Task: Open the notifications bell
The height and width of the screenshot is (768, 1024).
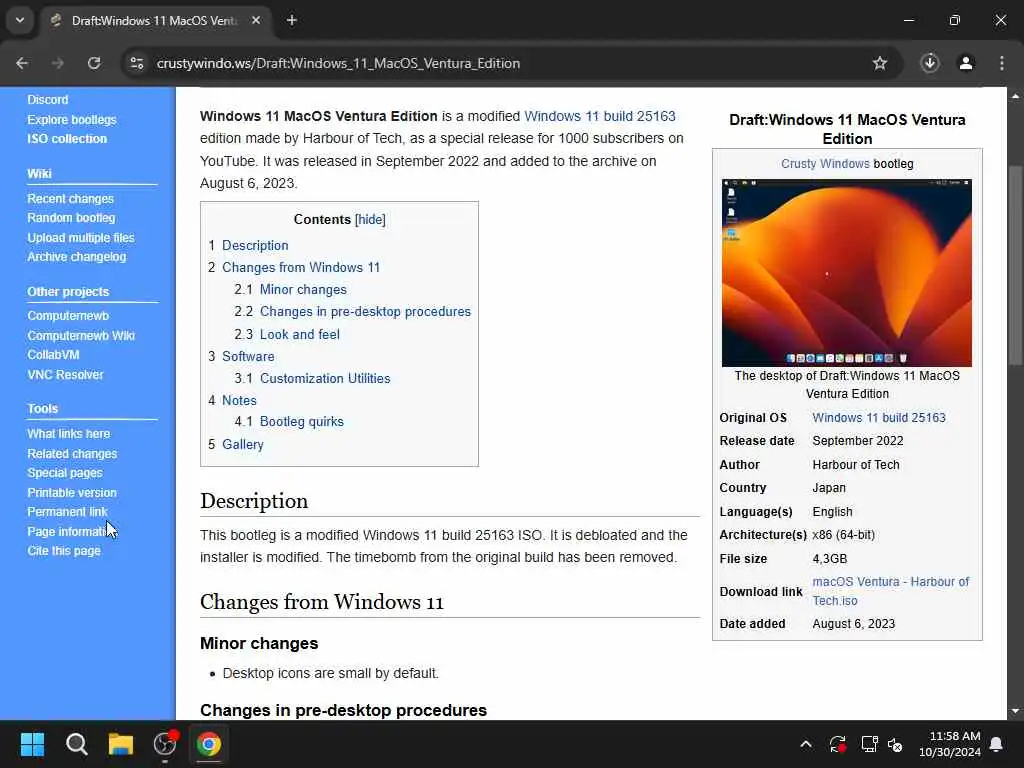Action: coord(997,744)
